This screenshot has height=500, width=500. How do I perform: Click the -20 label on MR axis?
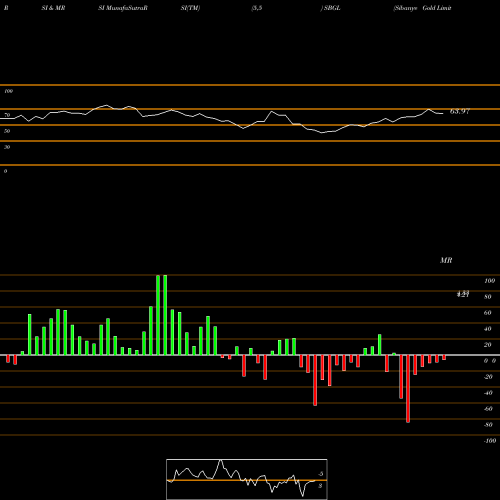click(488, 377)
